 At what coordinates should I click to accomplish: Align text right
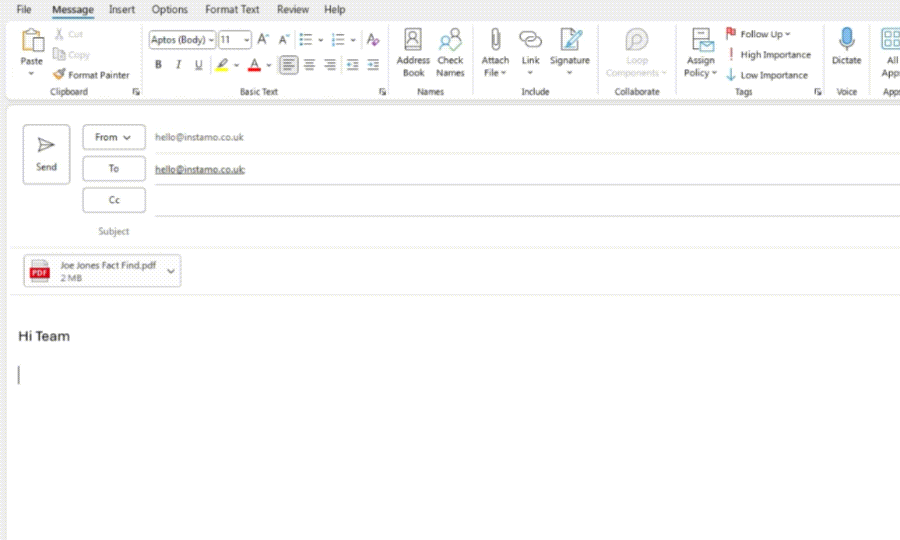(x=330, y=65)
